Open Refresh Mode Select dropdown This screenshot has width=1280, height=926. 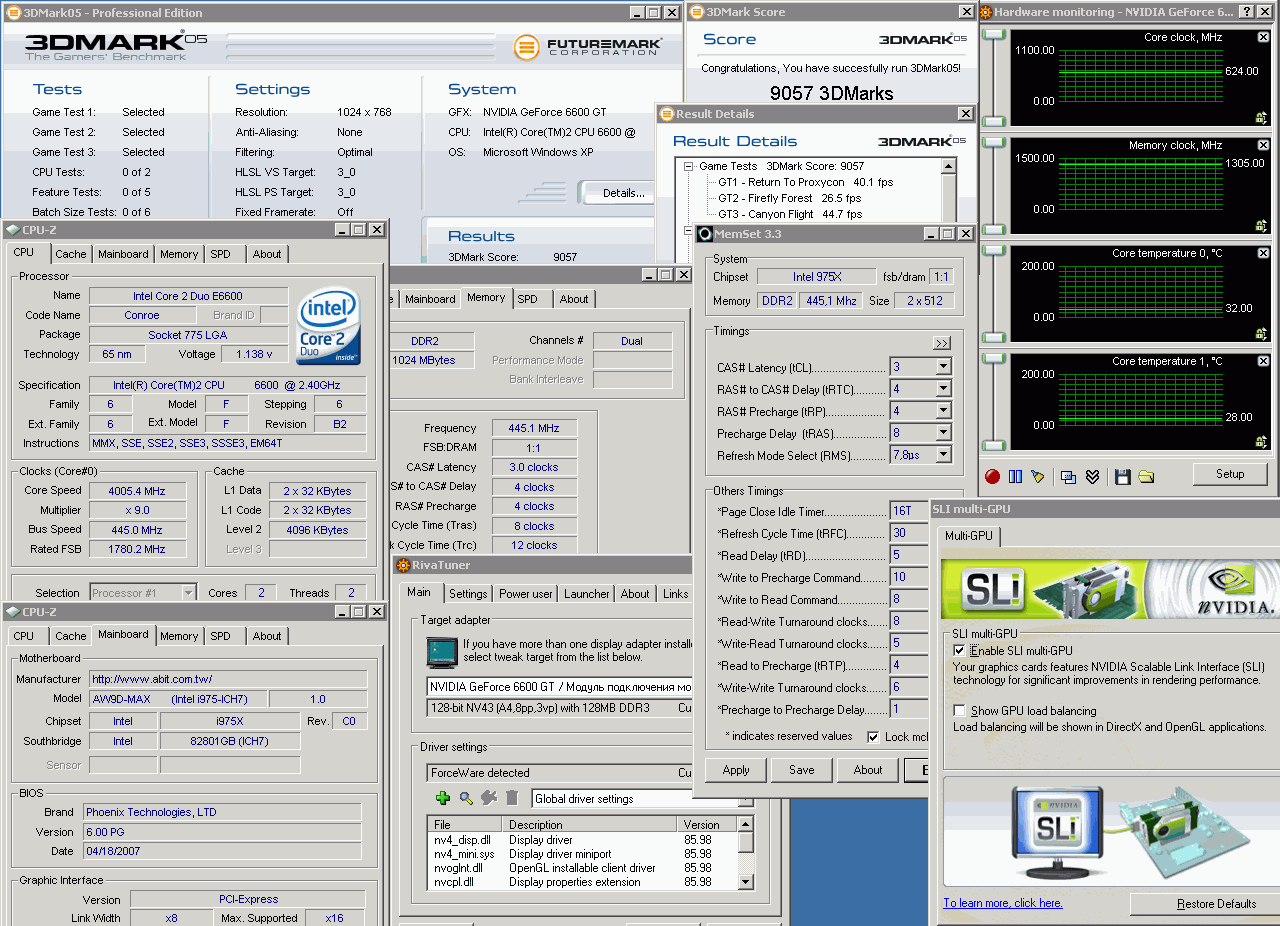(x=943, y=455)
